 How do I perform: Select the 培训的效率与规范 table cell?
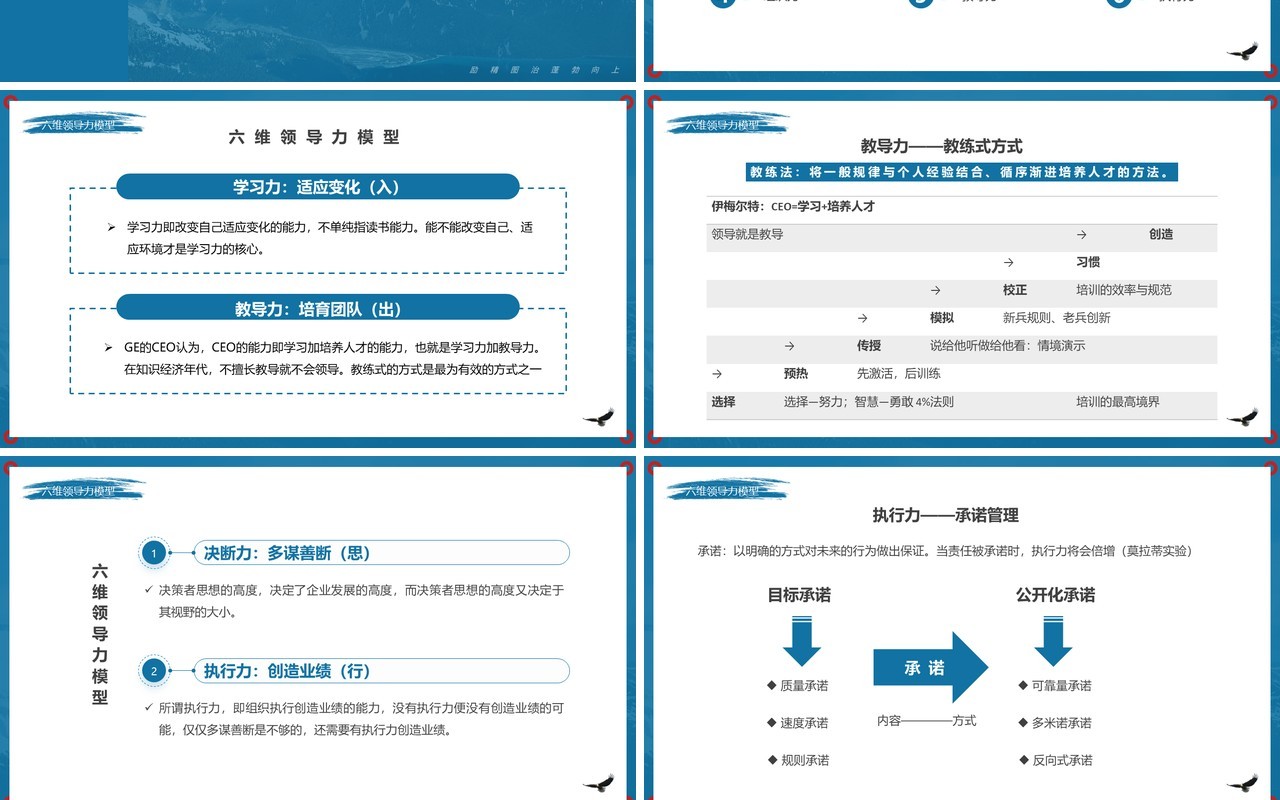tap(1124, 290)
